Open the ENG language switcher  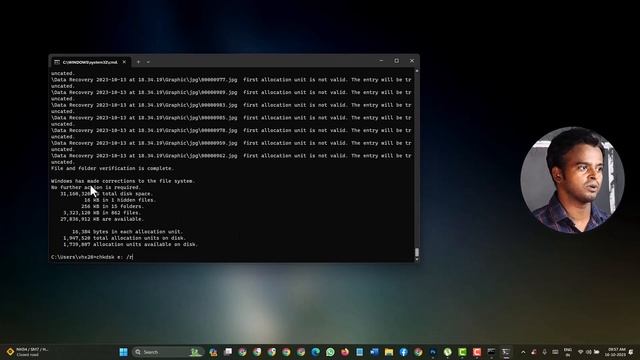click(x=568, y=352)
